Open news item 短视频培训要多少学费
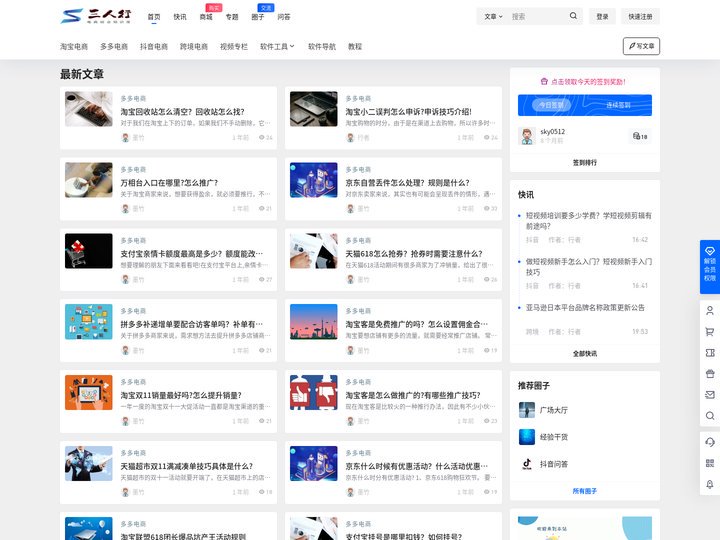720x540 pixels. 588,221
